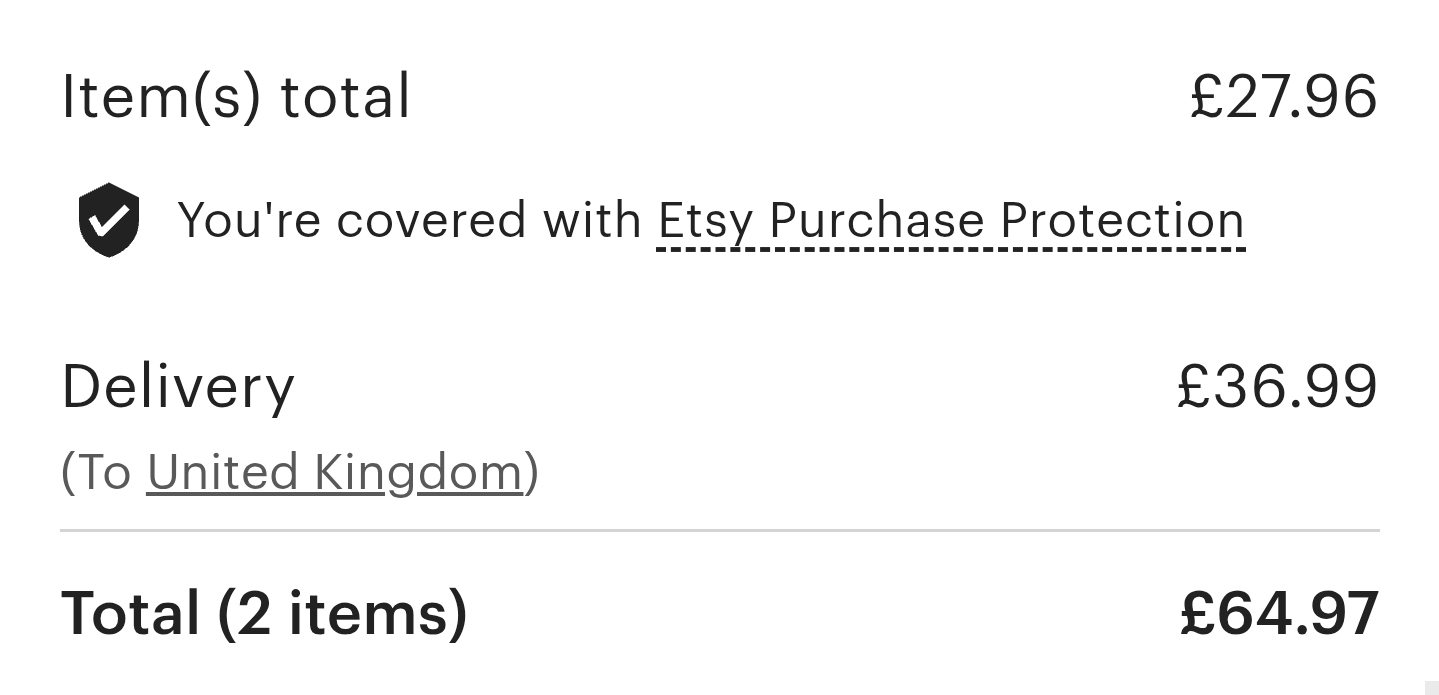Viewport: 1439px width, 695px height.
Task: Click the "You're covered with" text
Action: (x=409, y=221)
